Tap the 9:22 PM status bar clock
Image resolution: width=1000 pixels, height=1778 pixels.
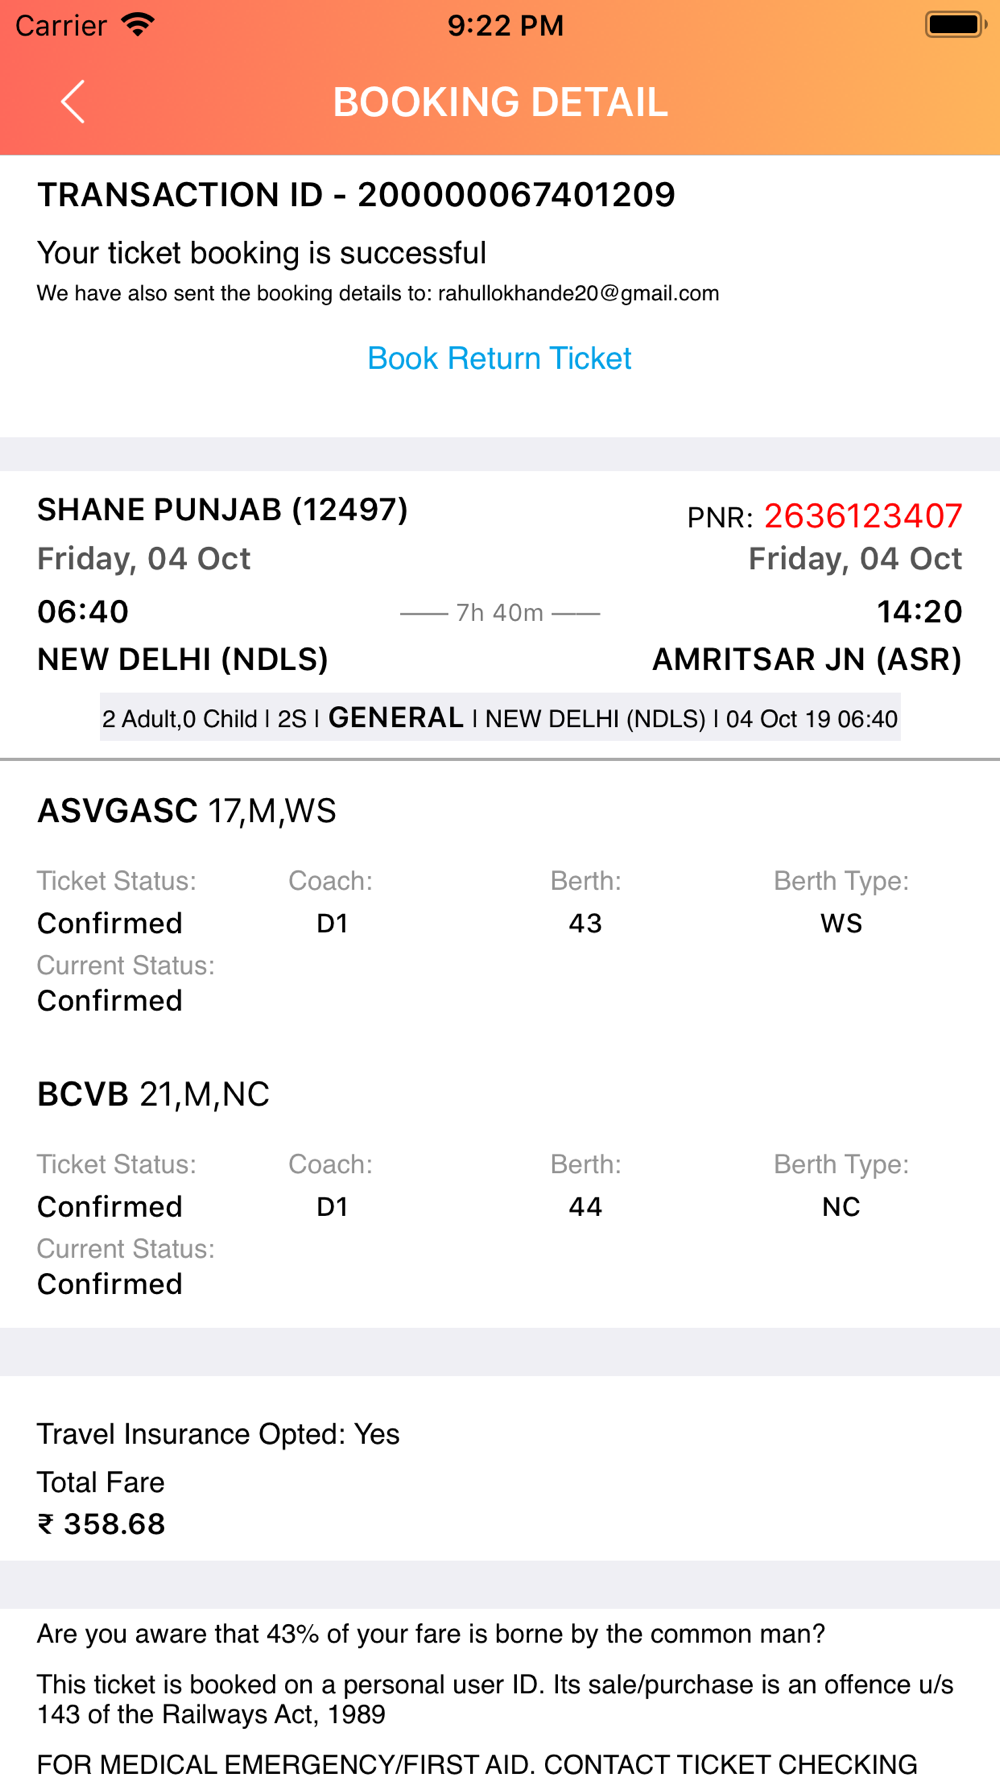[x=505, y=25]
